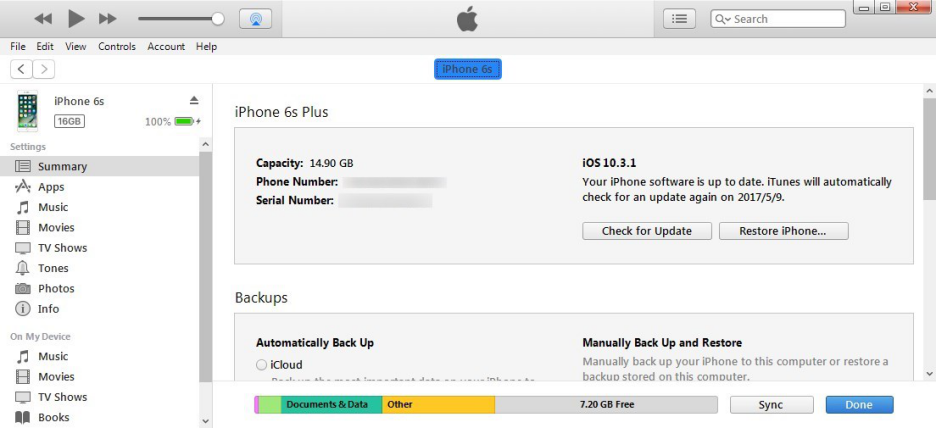Click the Other storage segment

(439, 405)
